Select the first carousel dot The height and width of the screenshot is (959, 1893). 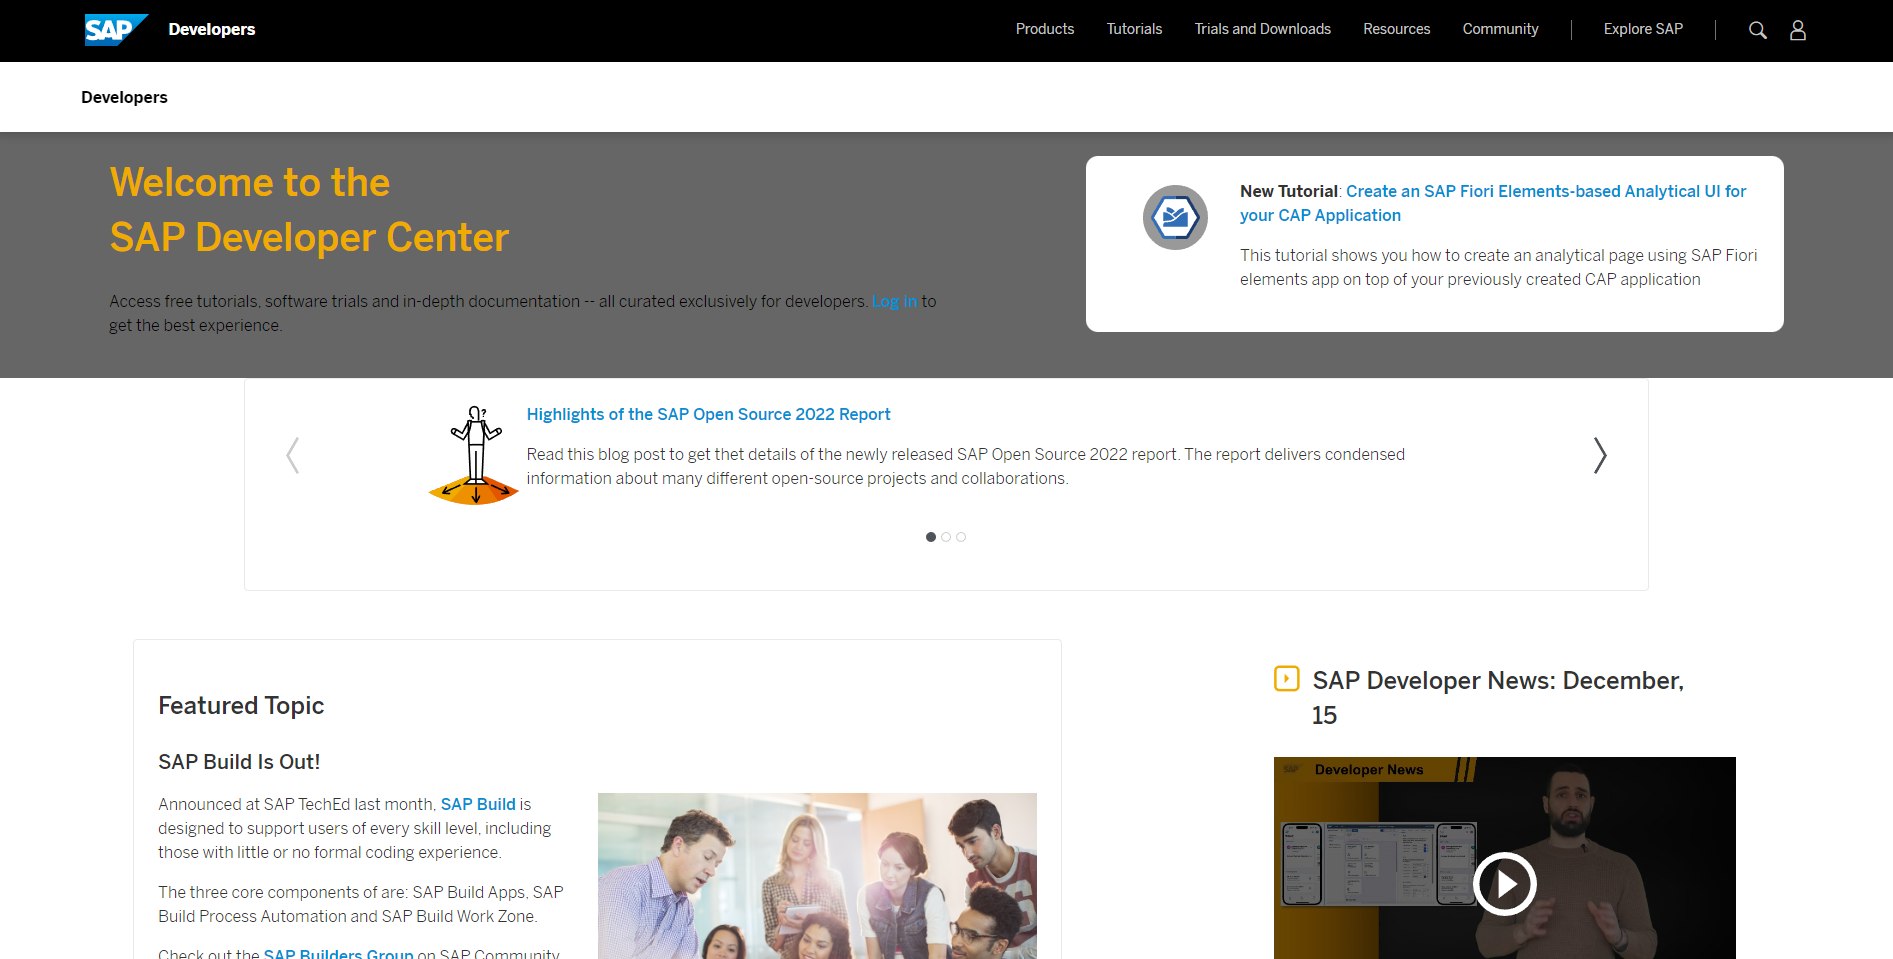[x=931, y=537]
